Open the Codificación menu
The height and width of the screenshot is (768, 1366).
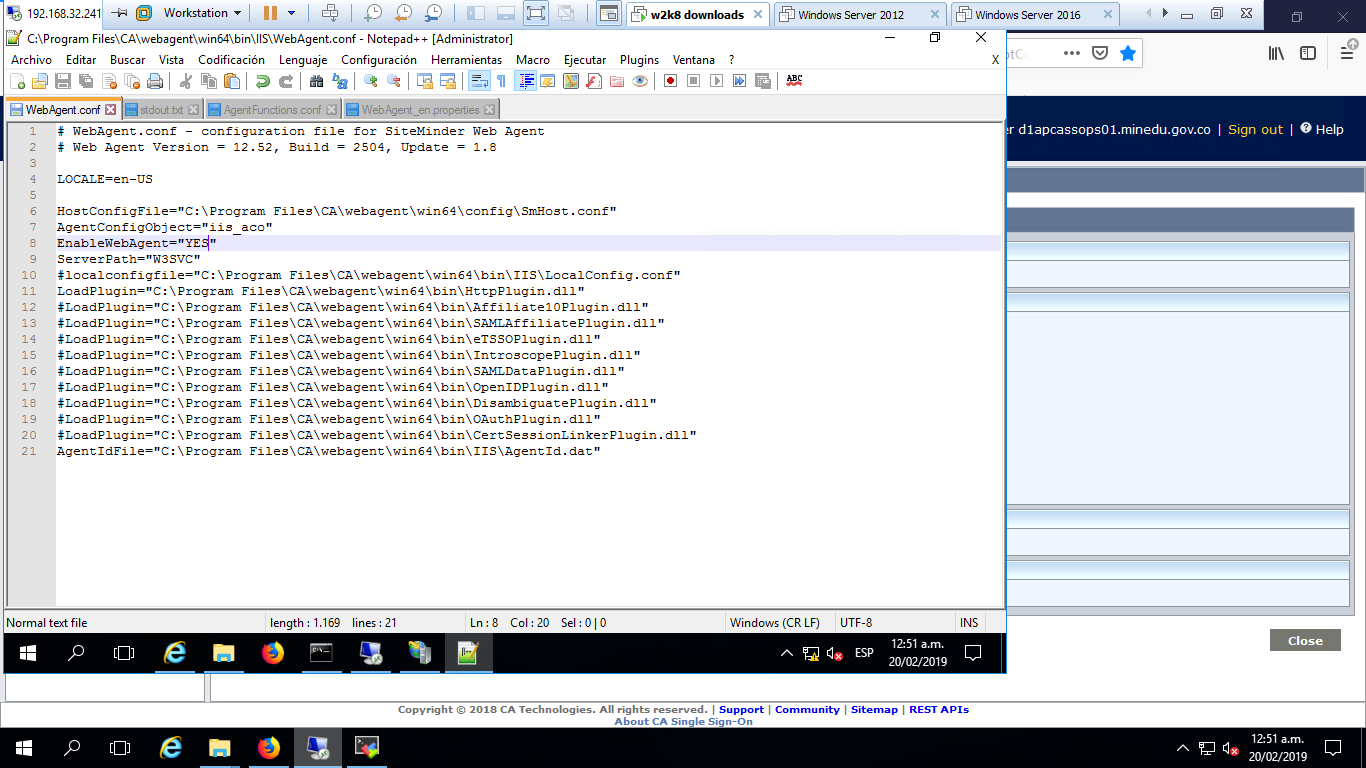231,60
